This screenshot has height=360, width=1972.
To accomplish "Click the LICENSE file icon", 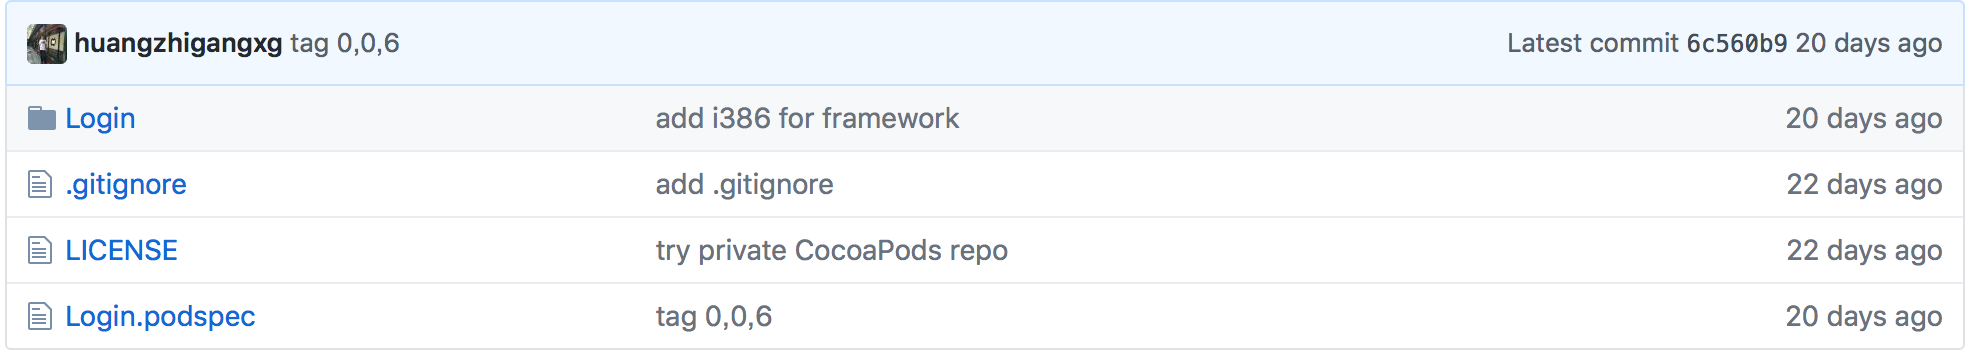I will pyautogui.click(x=40, y=250).
